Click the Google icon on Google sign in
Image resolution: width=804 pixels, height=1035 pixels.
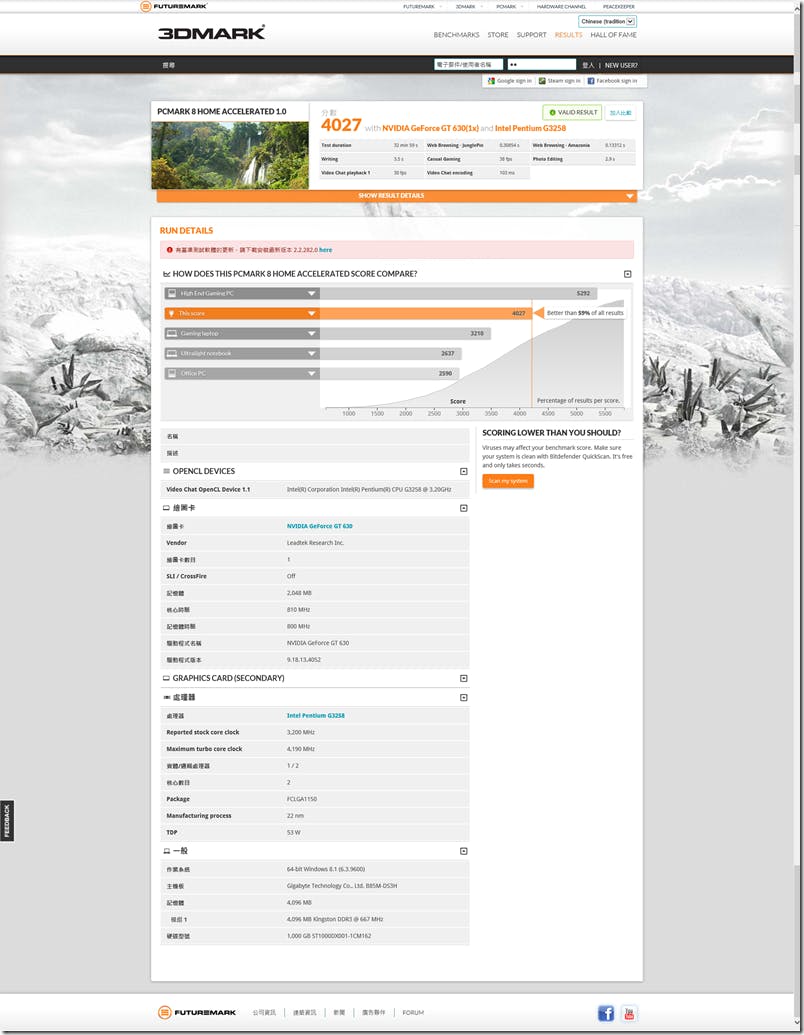pyautogui.click(x=491, y=81)
